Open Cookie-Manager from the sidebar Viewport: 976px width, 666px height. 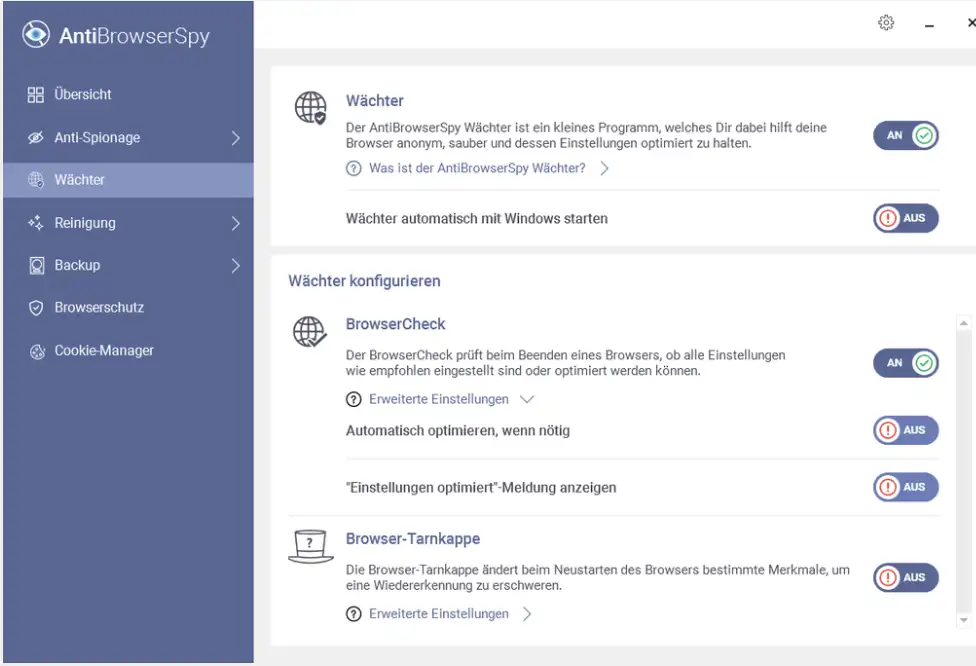click(103, 351)
